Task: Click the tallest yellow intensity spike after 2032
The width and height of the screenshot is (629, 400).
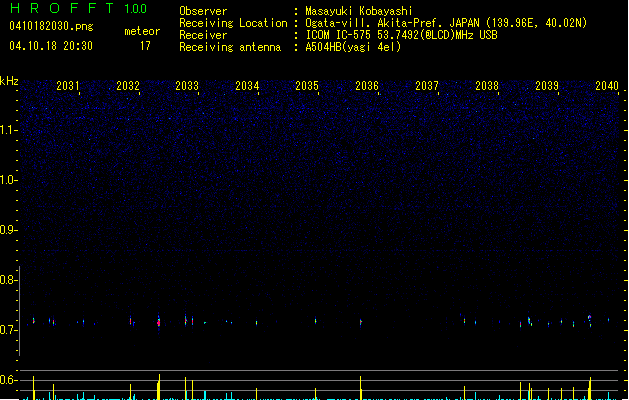Action: click(159, 387)
